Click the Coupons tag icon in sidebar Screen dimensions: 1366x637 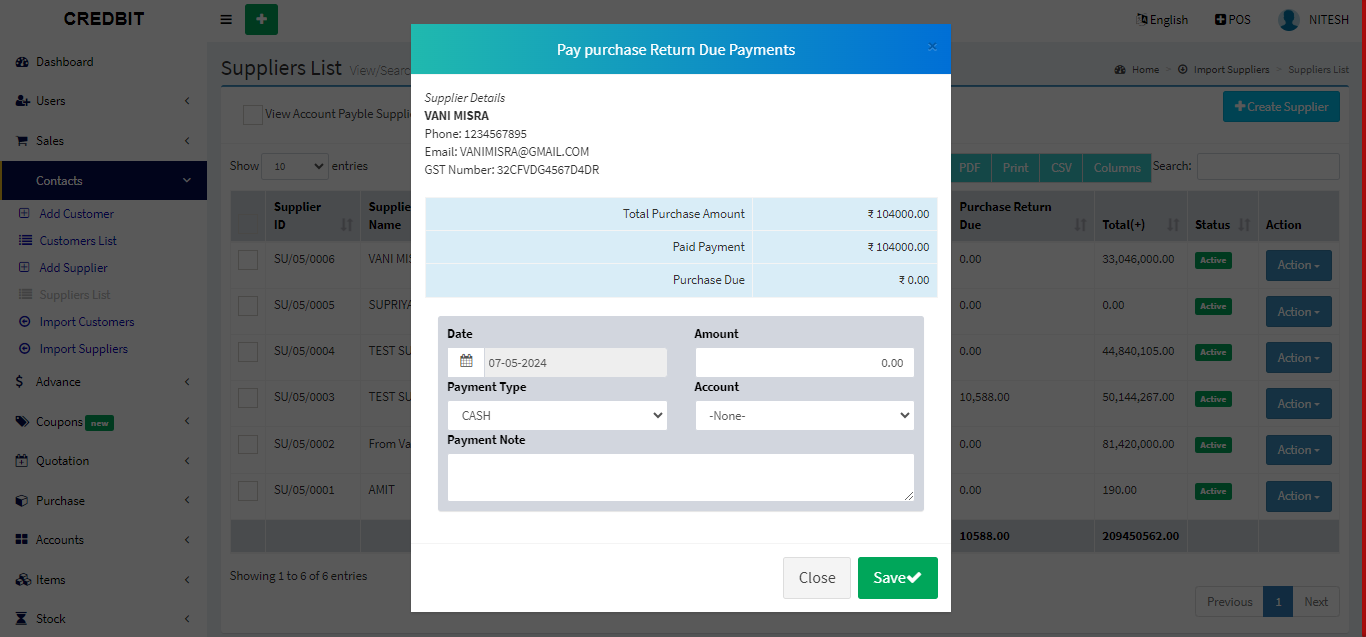22,422
